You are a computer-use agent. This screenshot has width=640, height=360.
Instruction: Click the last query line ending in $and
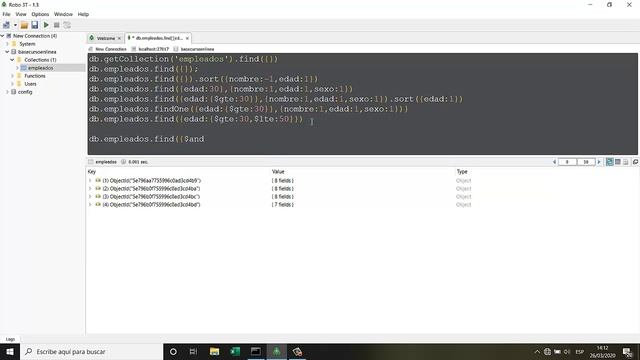tap(147, 139)
